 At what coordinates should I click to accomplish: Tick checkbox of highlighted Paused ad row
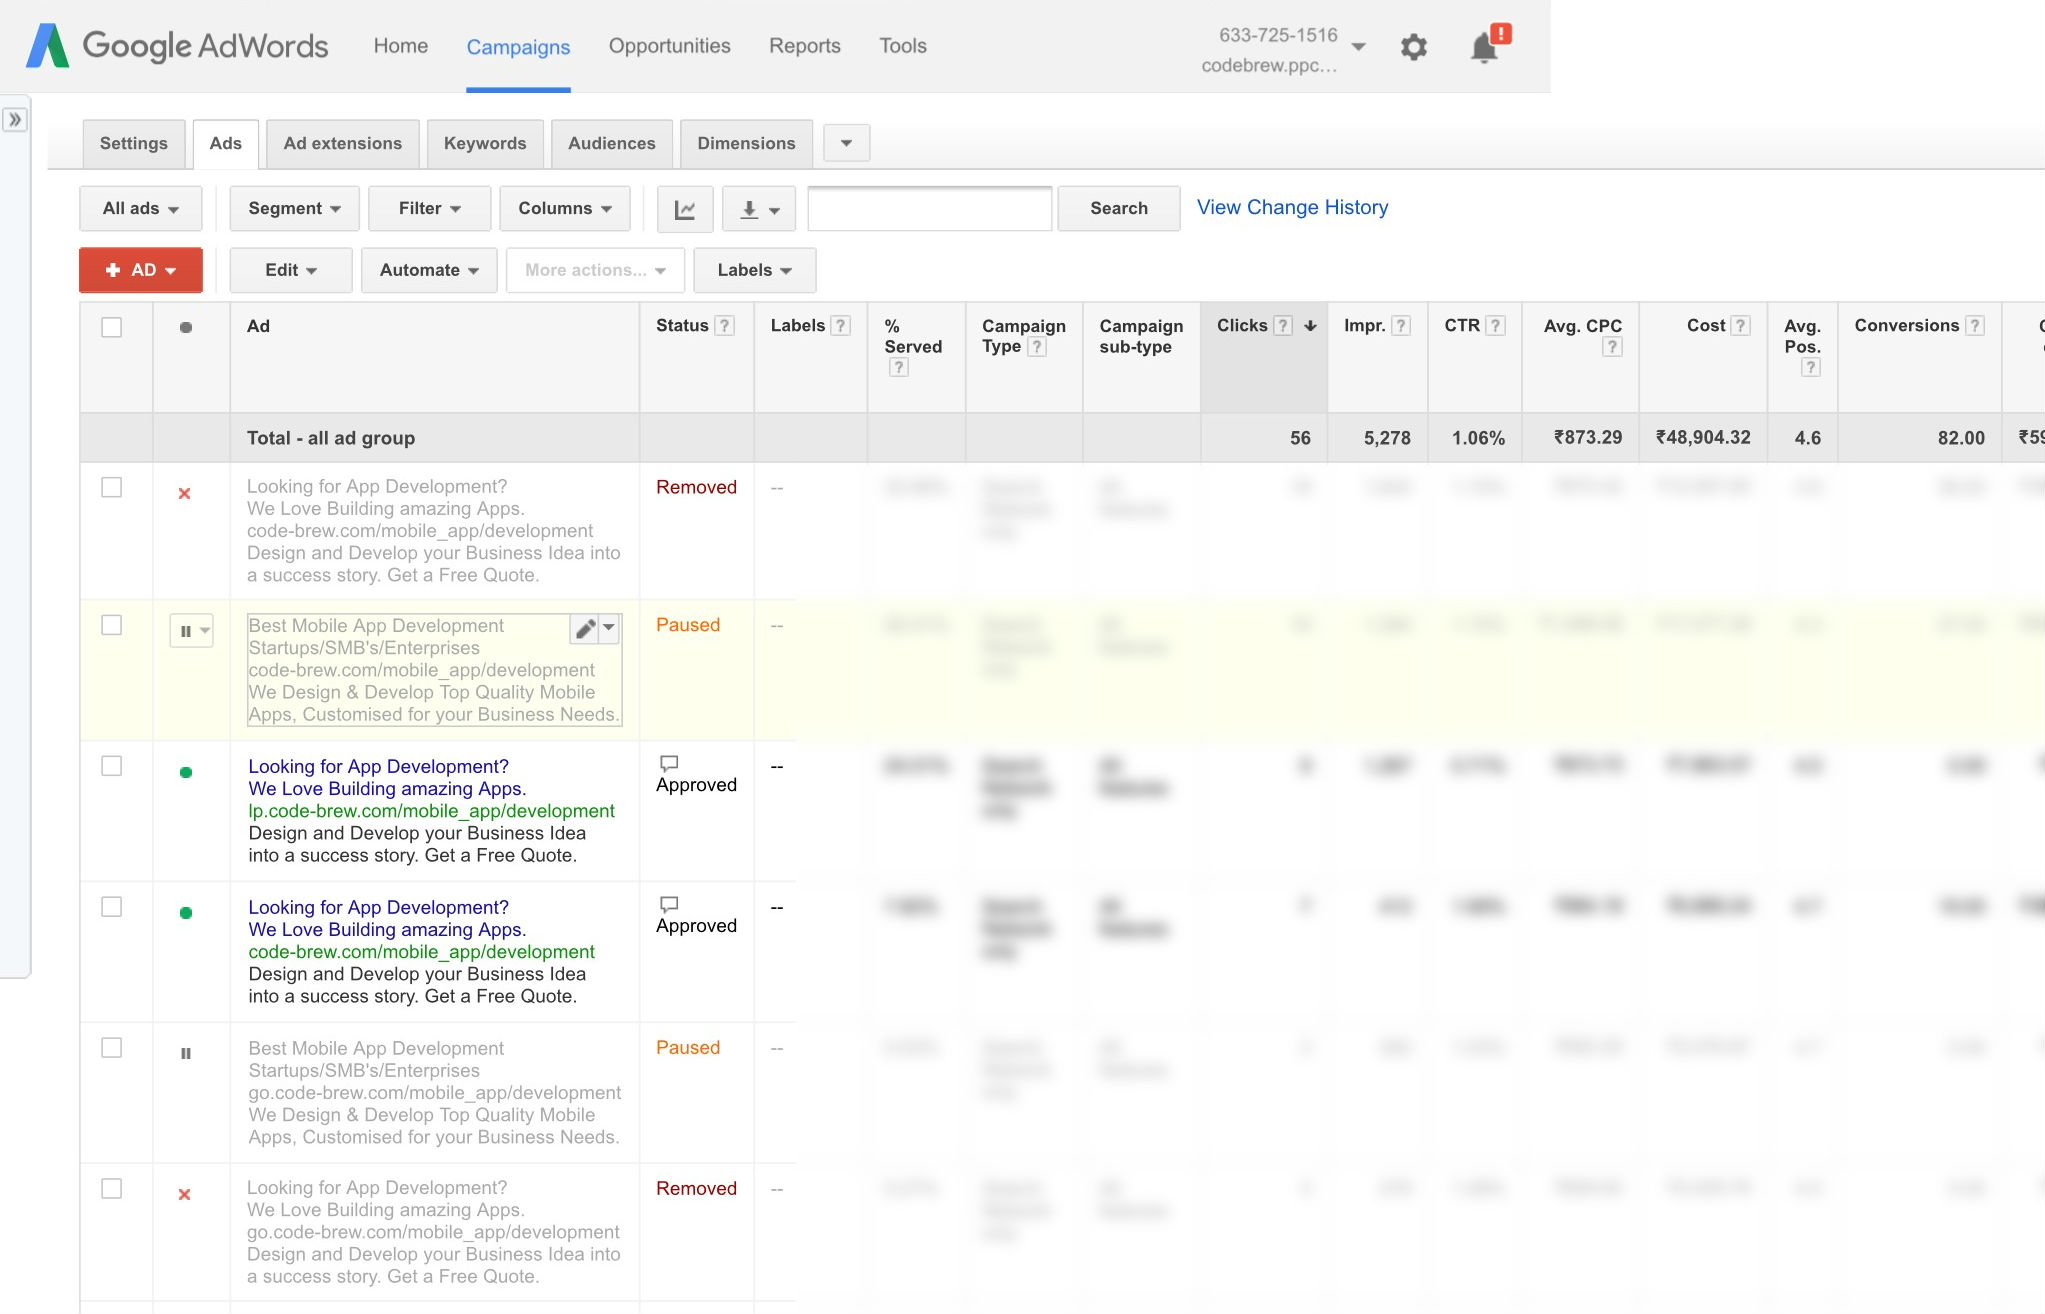point(112,625)
